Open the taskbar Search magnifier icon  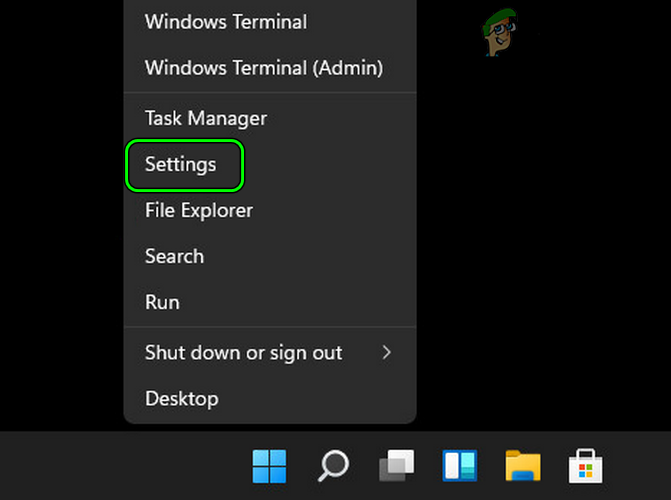point(333,465)
